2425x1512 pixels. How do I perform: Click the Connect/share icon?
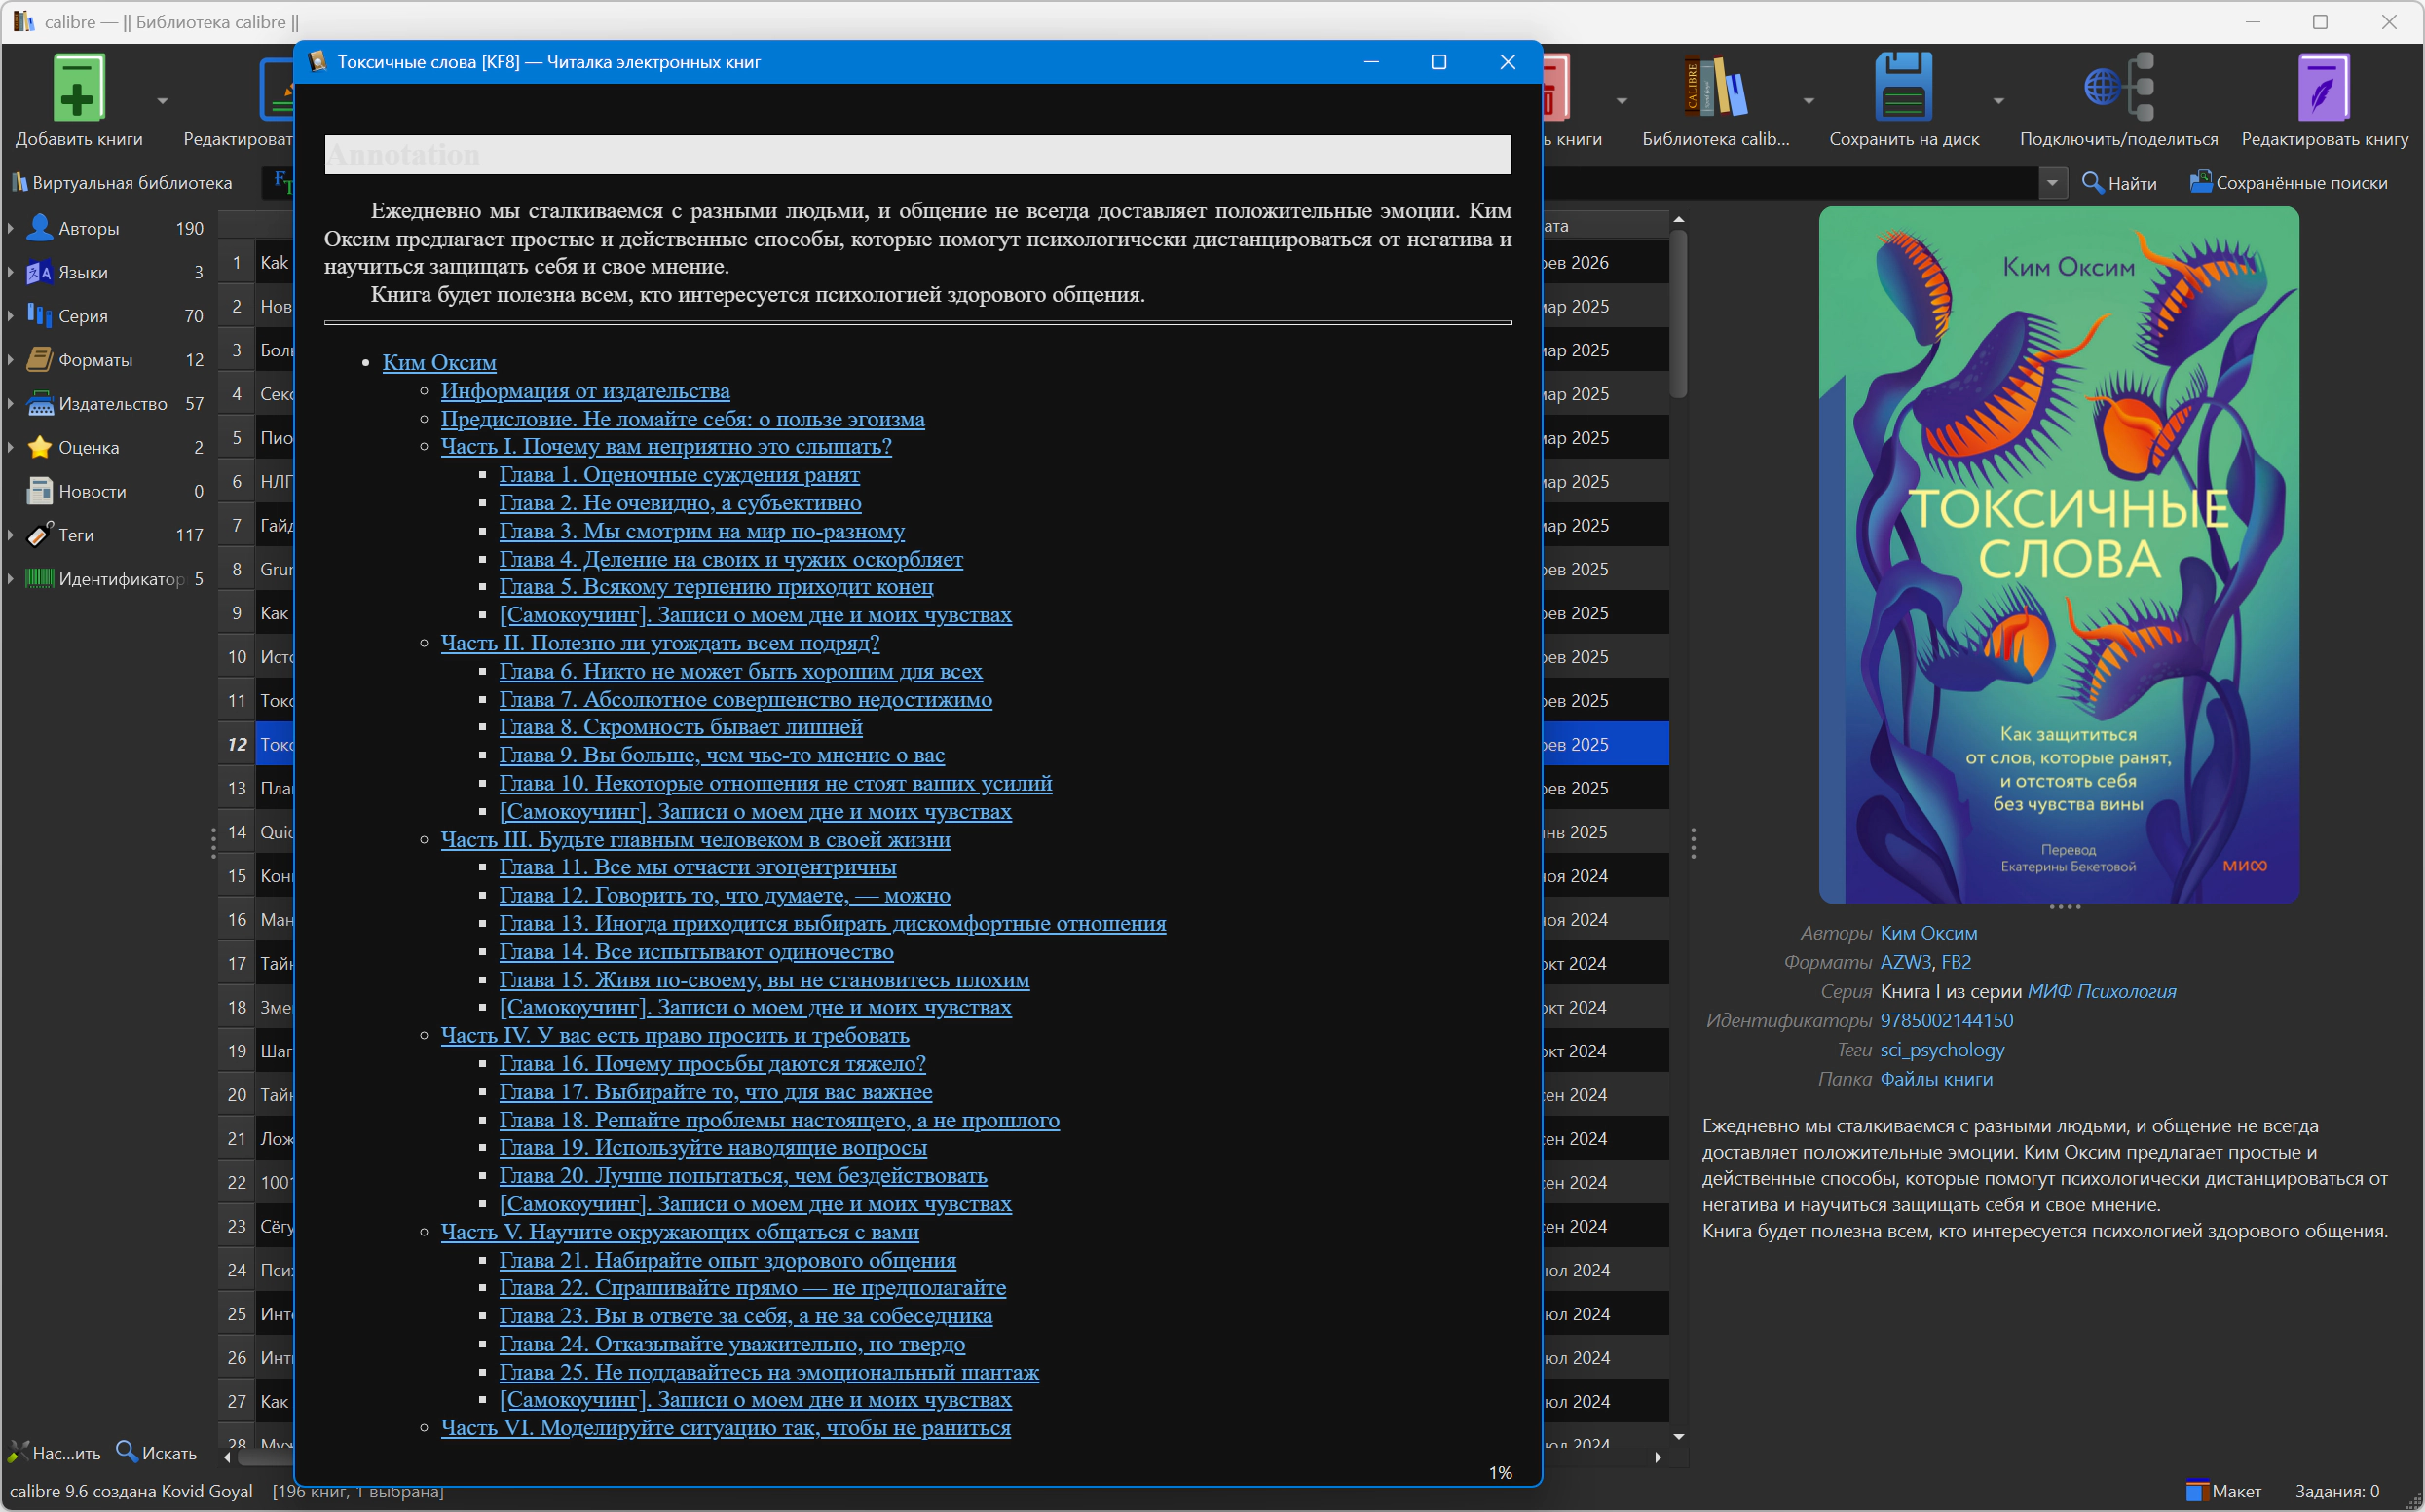(x=2118, y=88)
